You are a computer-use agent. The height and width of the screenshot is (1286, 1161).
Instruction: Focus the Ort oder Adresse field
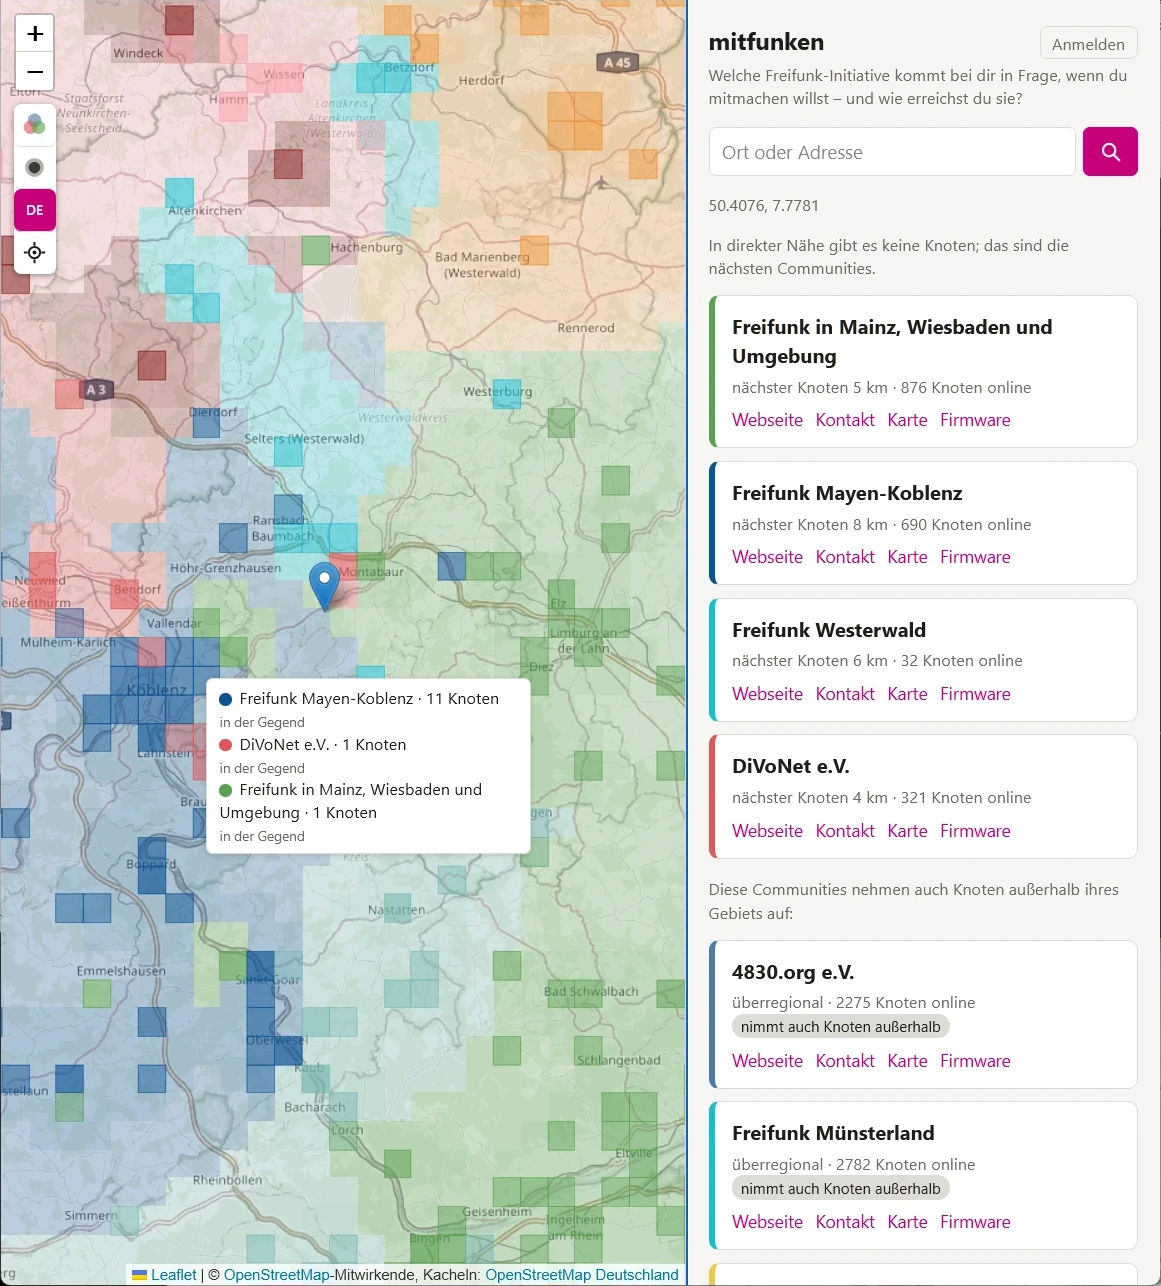click(x=892, y=152)
